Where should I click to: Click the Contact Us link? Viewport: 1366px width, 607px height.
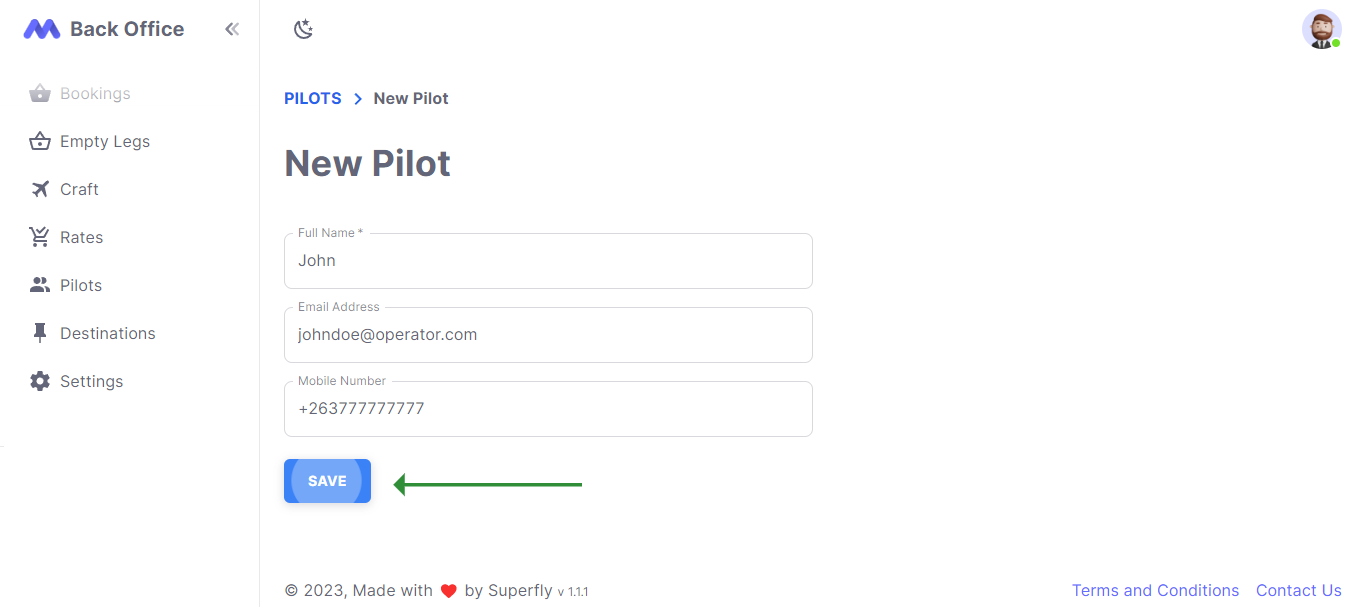pos(1298,590)
